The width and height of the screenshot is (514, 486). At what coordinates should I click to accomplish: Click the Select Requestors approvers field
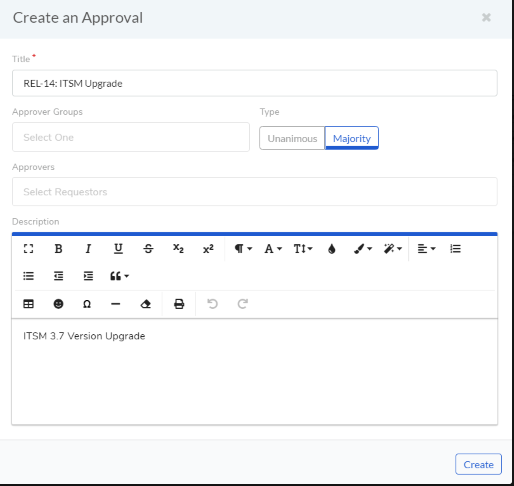[255, 192]
